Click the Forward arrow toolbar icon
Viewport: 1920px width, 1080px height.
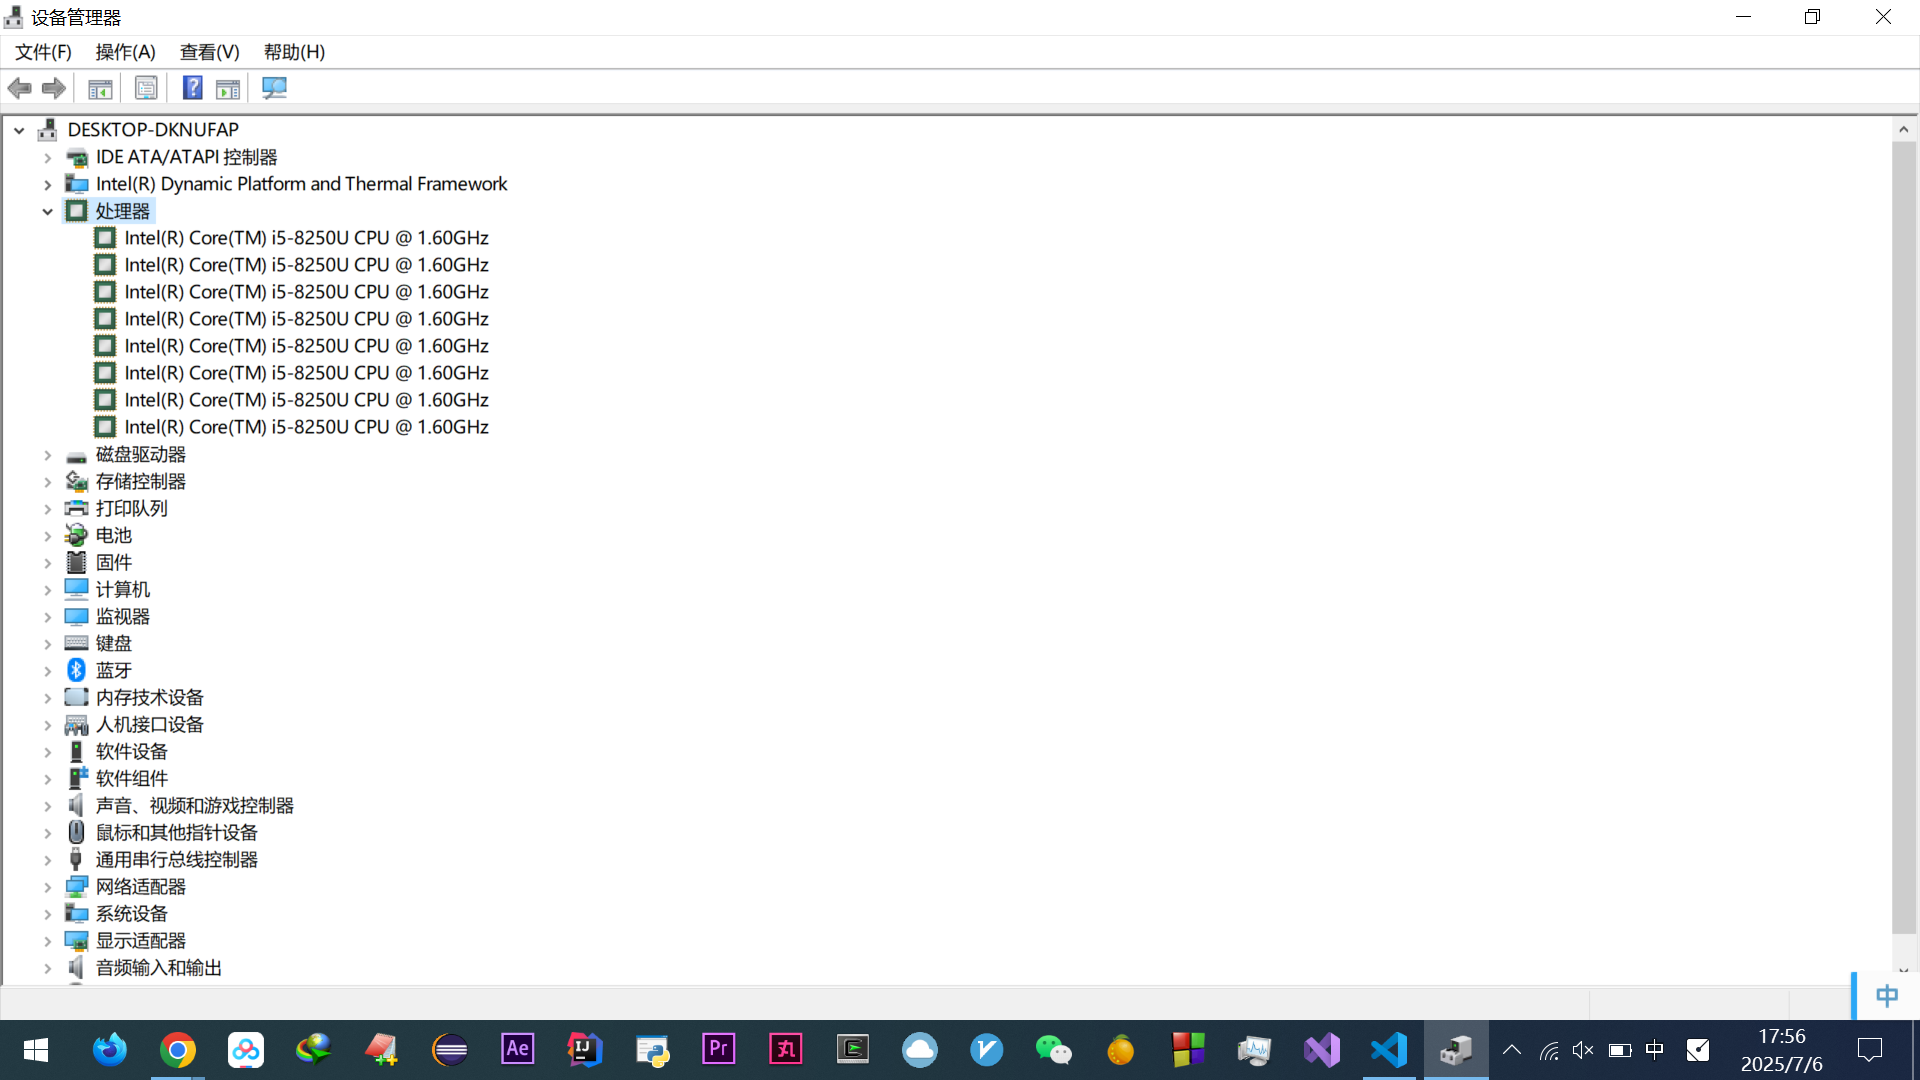coord(54,88)
